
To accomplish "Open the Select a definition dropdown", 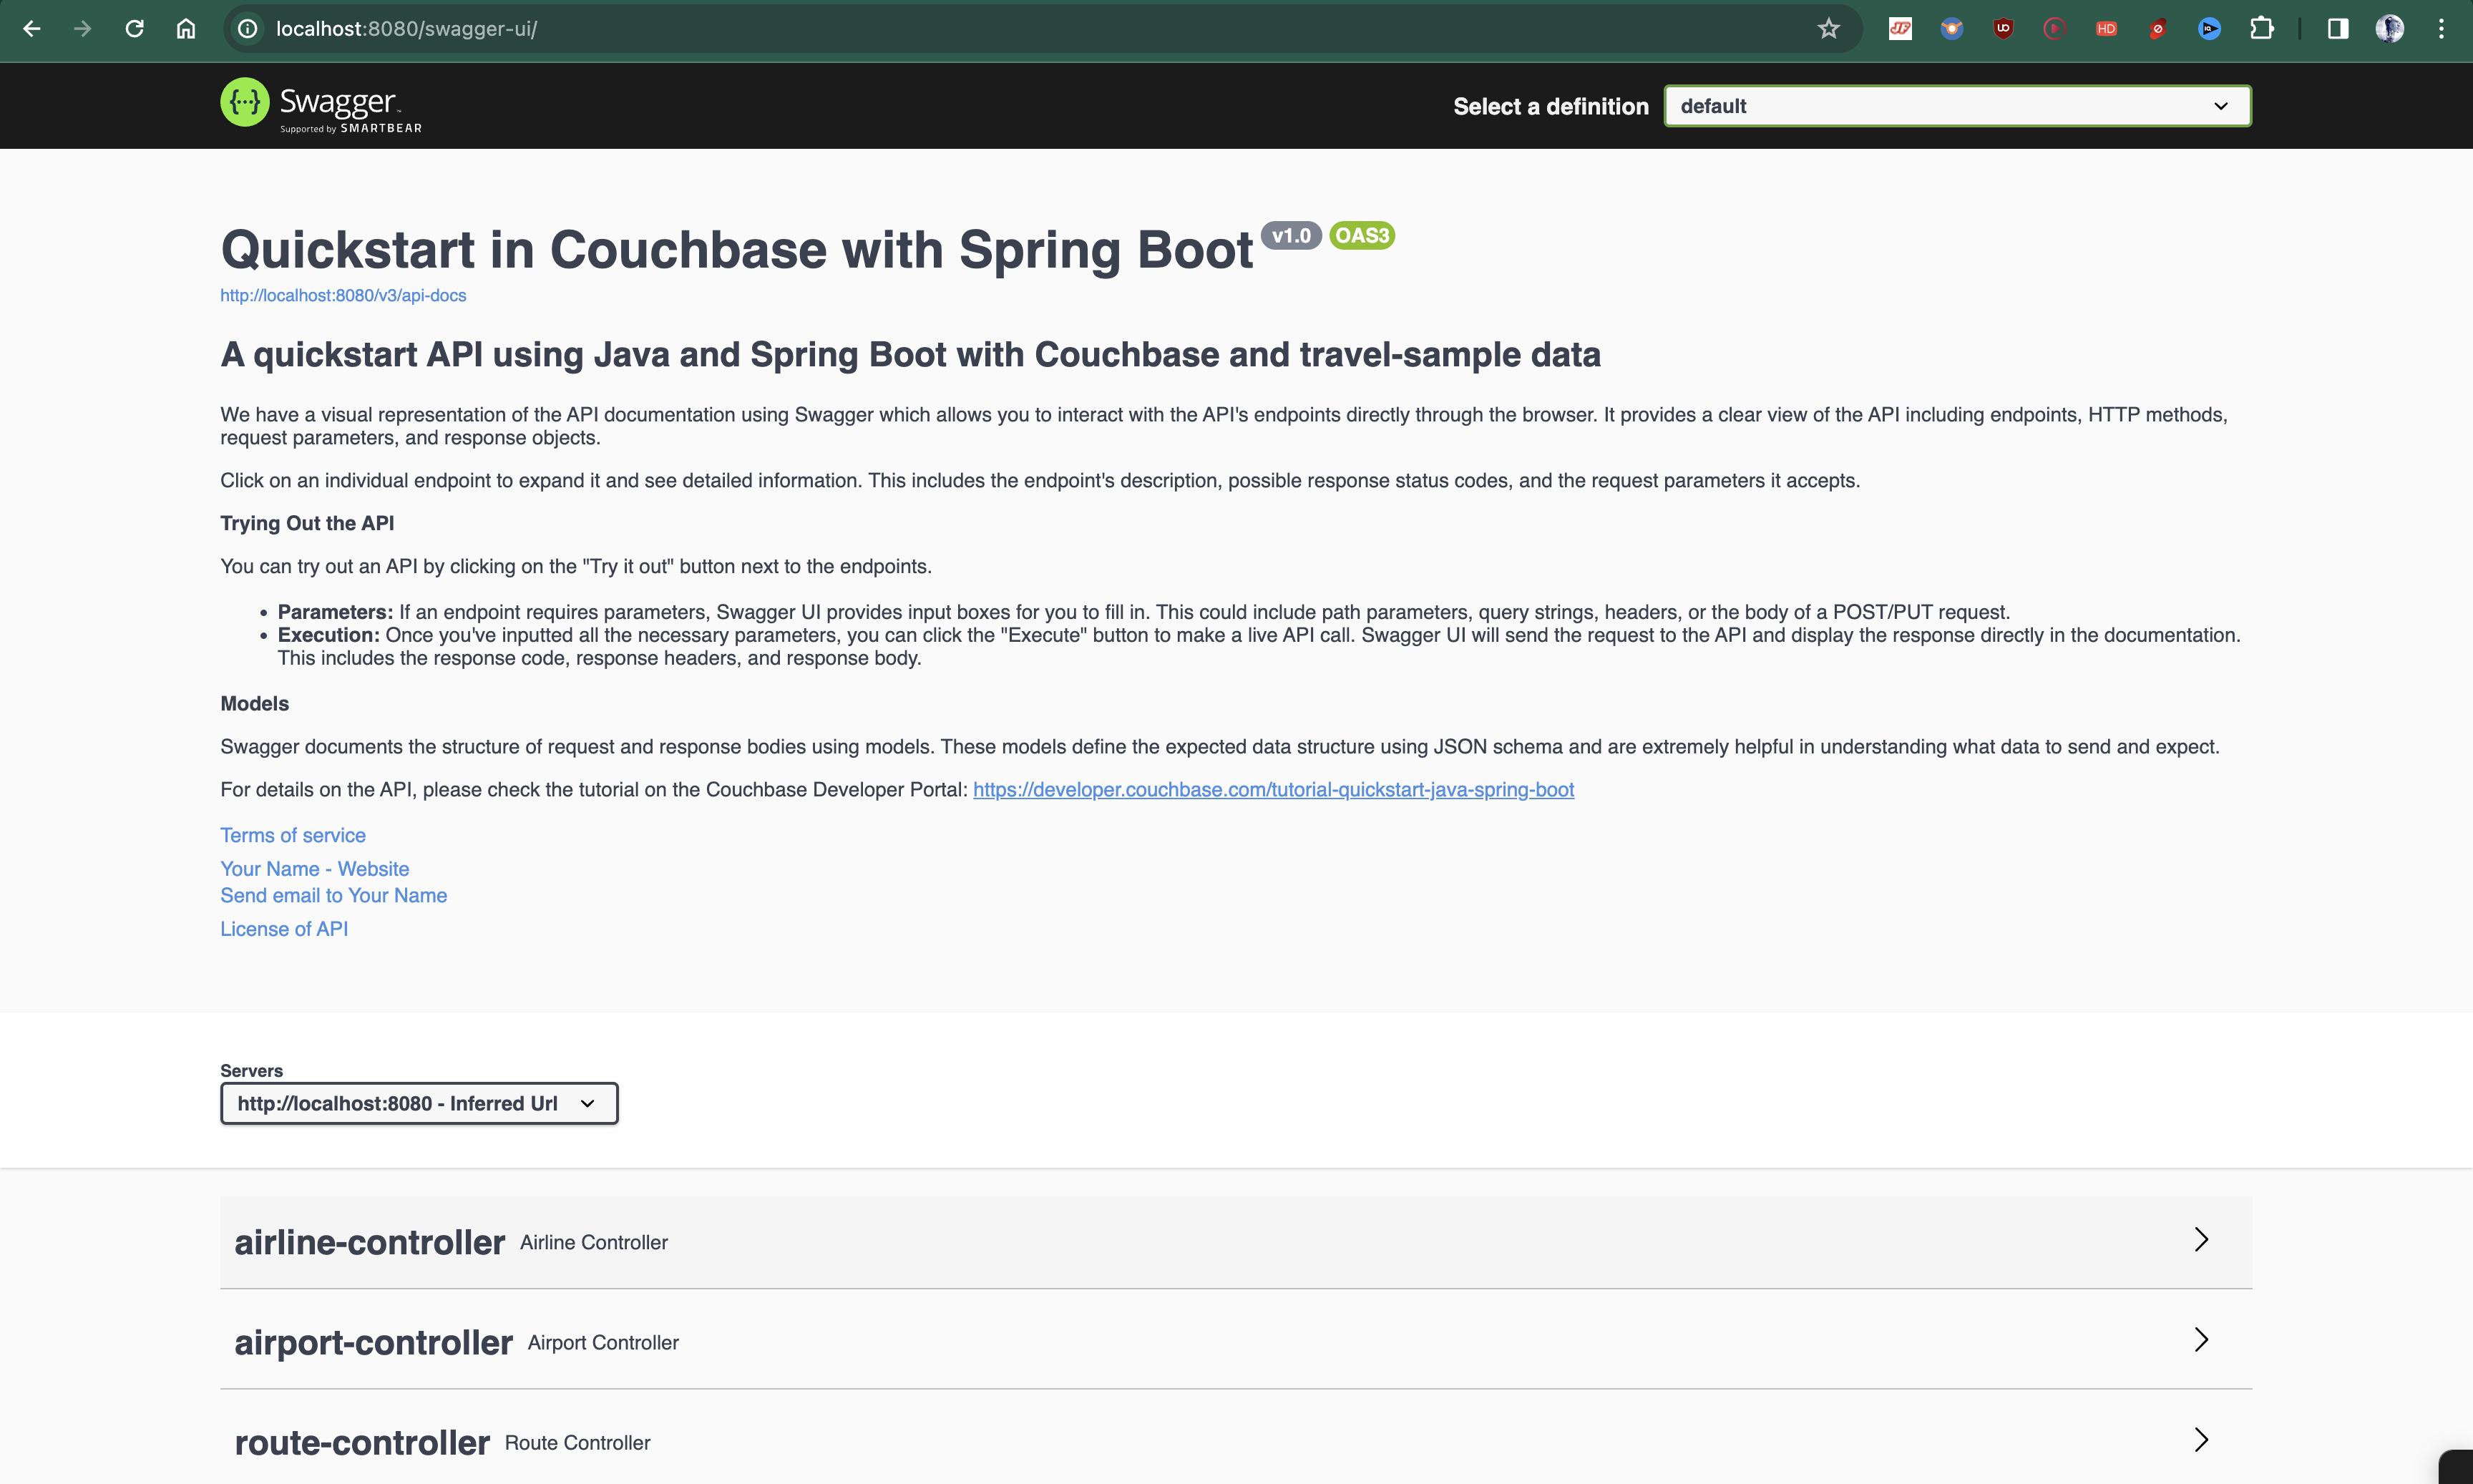I will [1956, 105].
